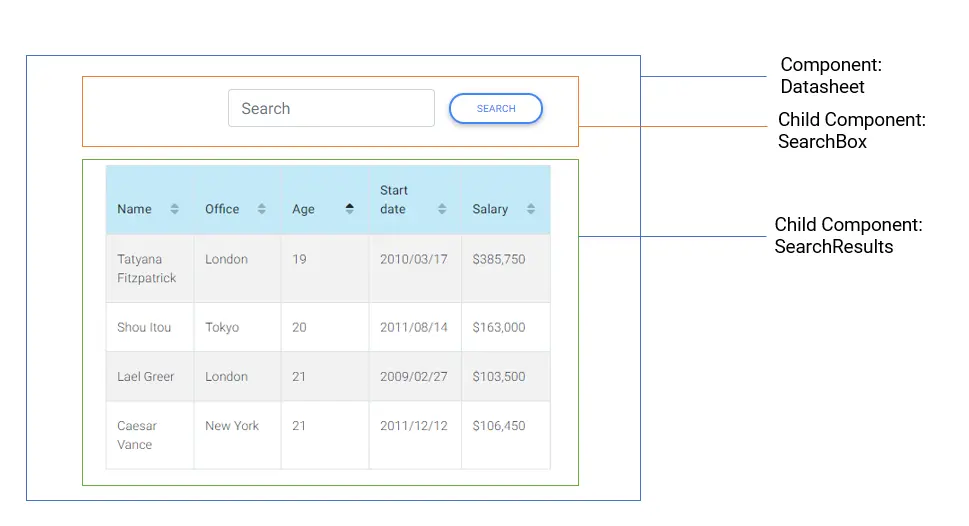Click the blue SEARCH button
The height and width of the screenshot is (526, 969).
click(496, 109)
